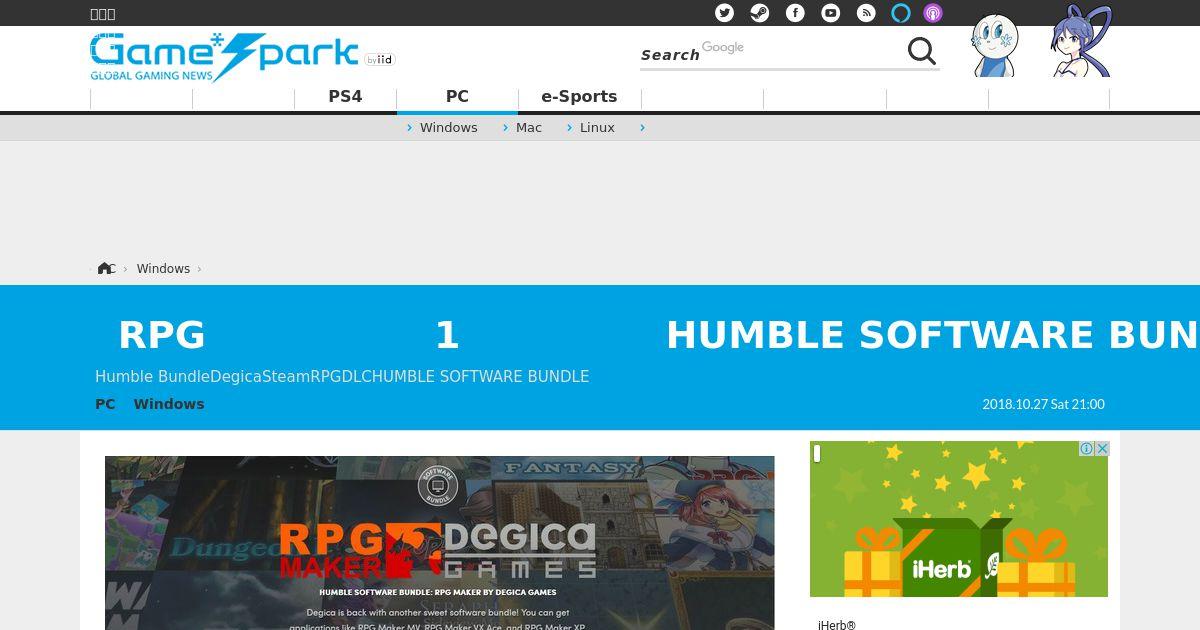The height and width of the screenshot is (630, 1200).
Task: Switch to the PS4 tab
Action: tap(345, 97)
